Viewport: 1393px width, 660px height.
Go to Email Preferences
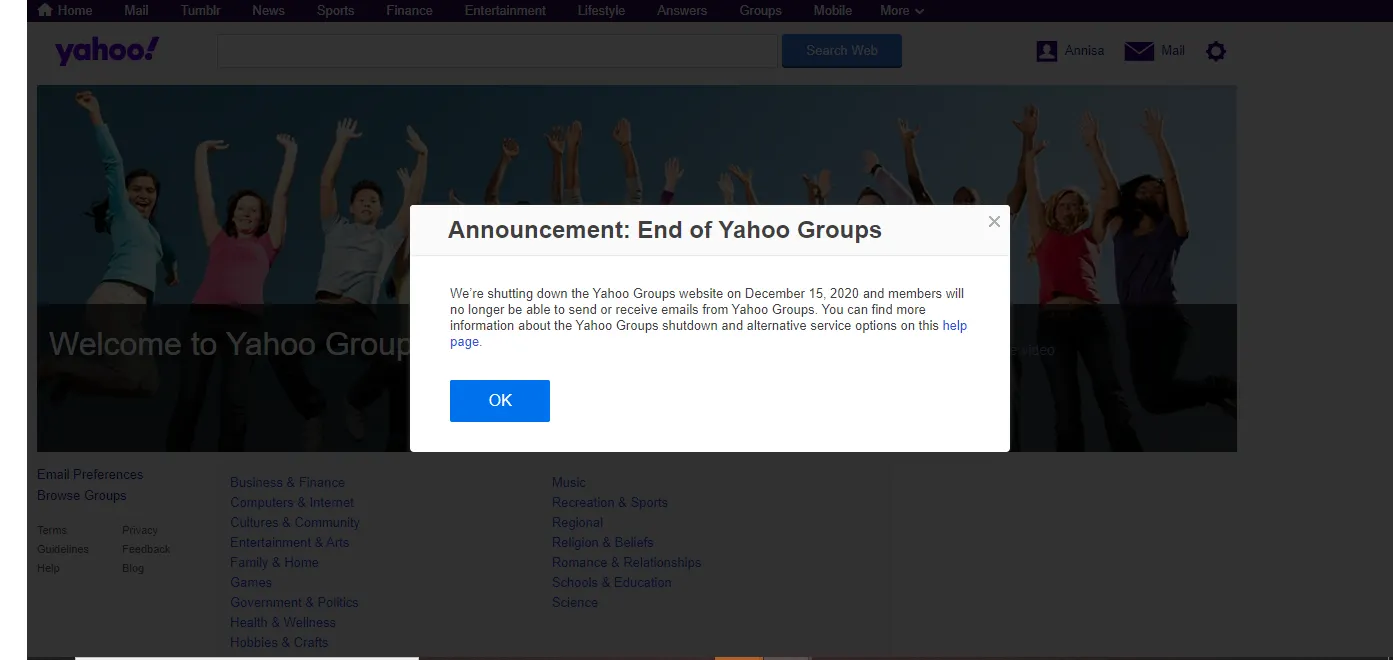click(90, 474)
